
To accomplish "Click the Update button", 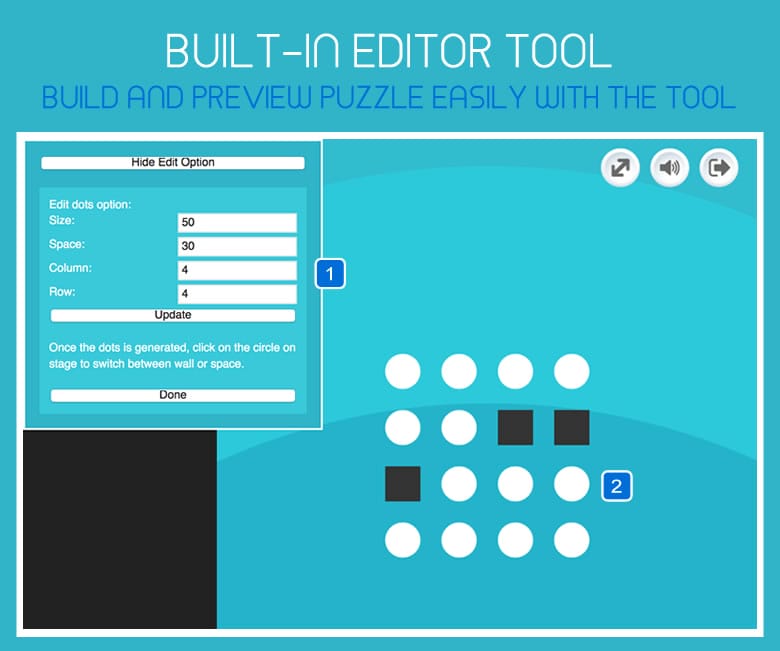I will click(173, 315).
